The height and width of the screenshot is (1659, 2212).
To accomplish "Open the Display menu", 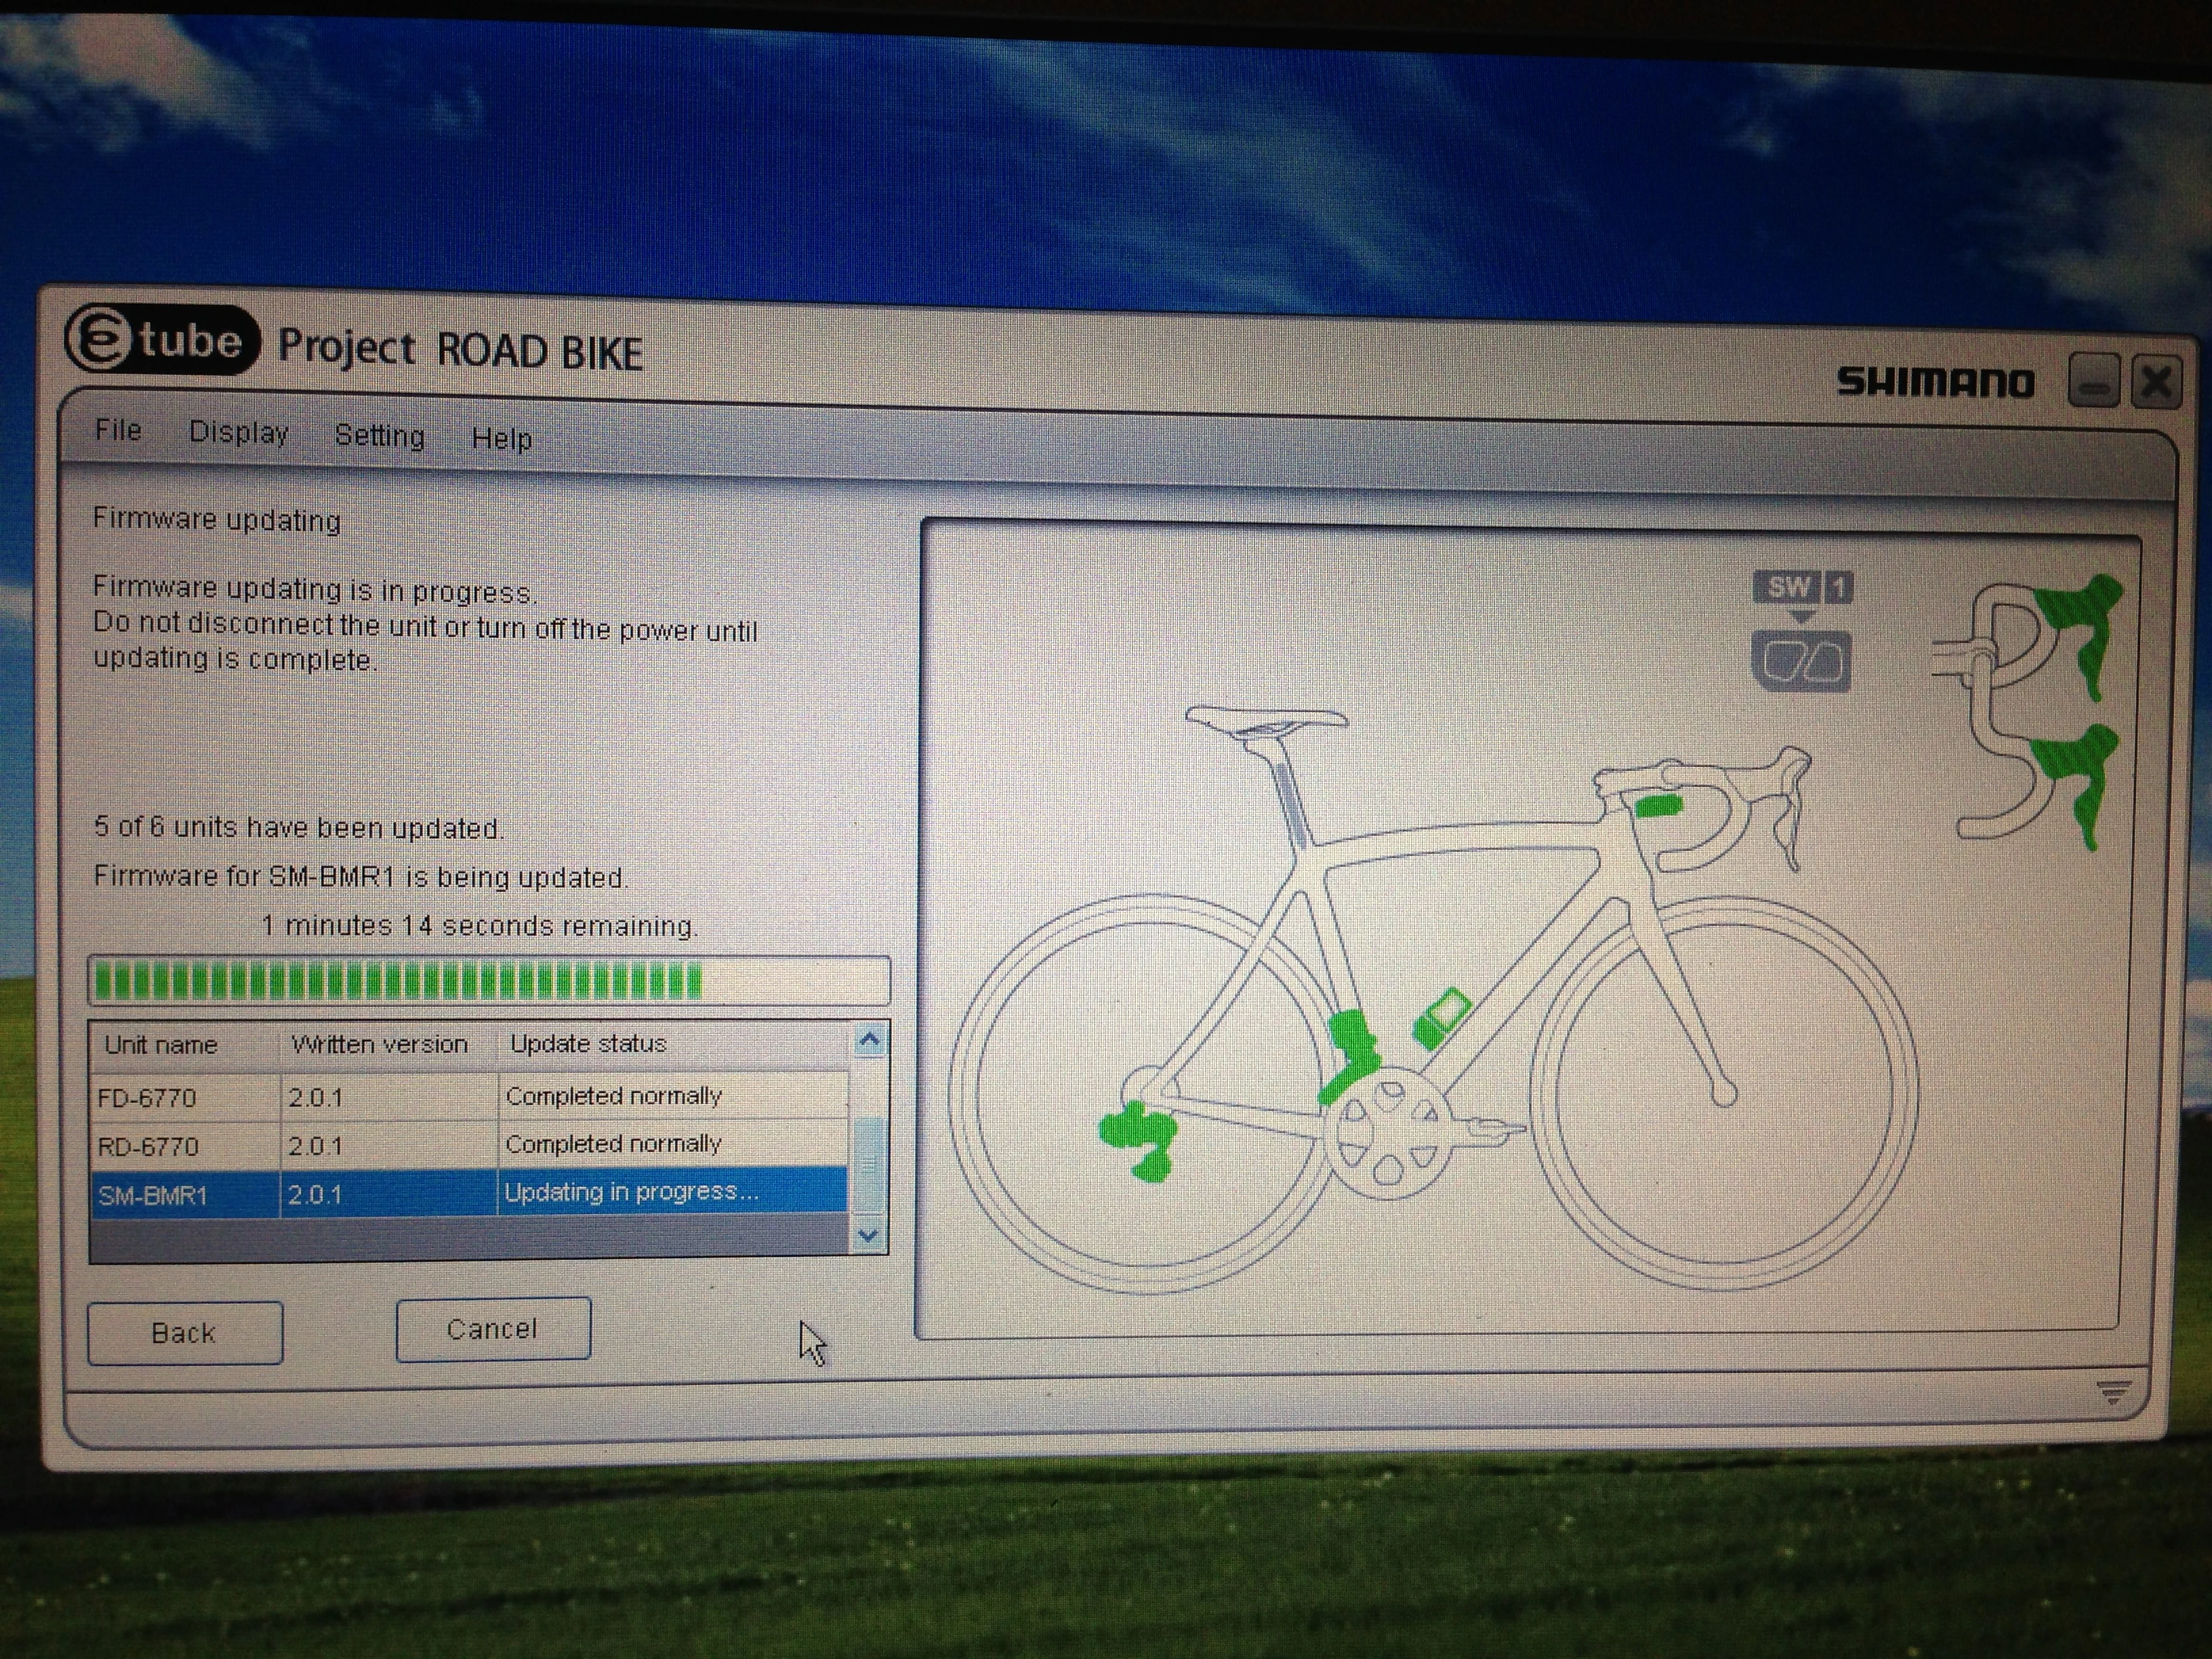I will (240, 433).
